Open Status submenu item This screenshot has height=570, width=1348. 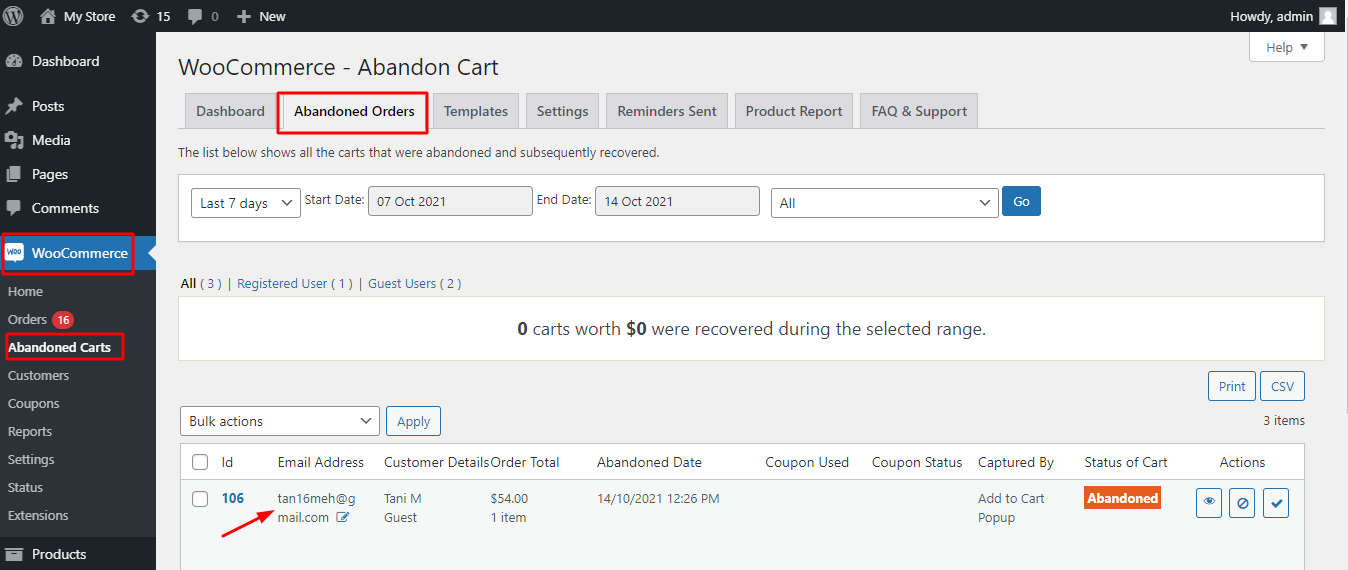pyautogui.click(x=26, y=487)
